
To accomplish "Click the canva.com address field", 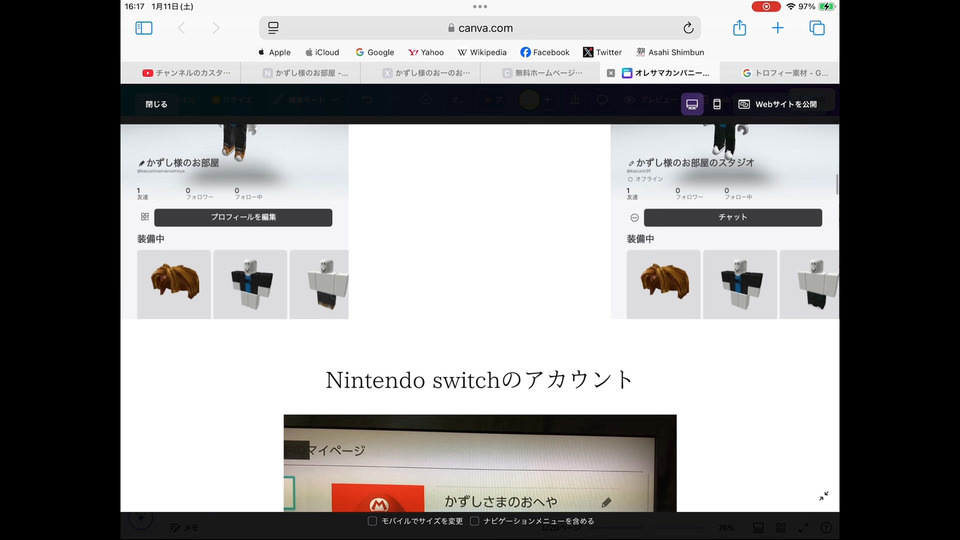I will click(x=480, y=28).
